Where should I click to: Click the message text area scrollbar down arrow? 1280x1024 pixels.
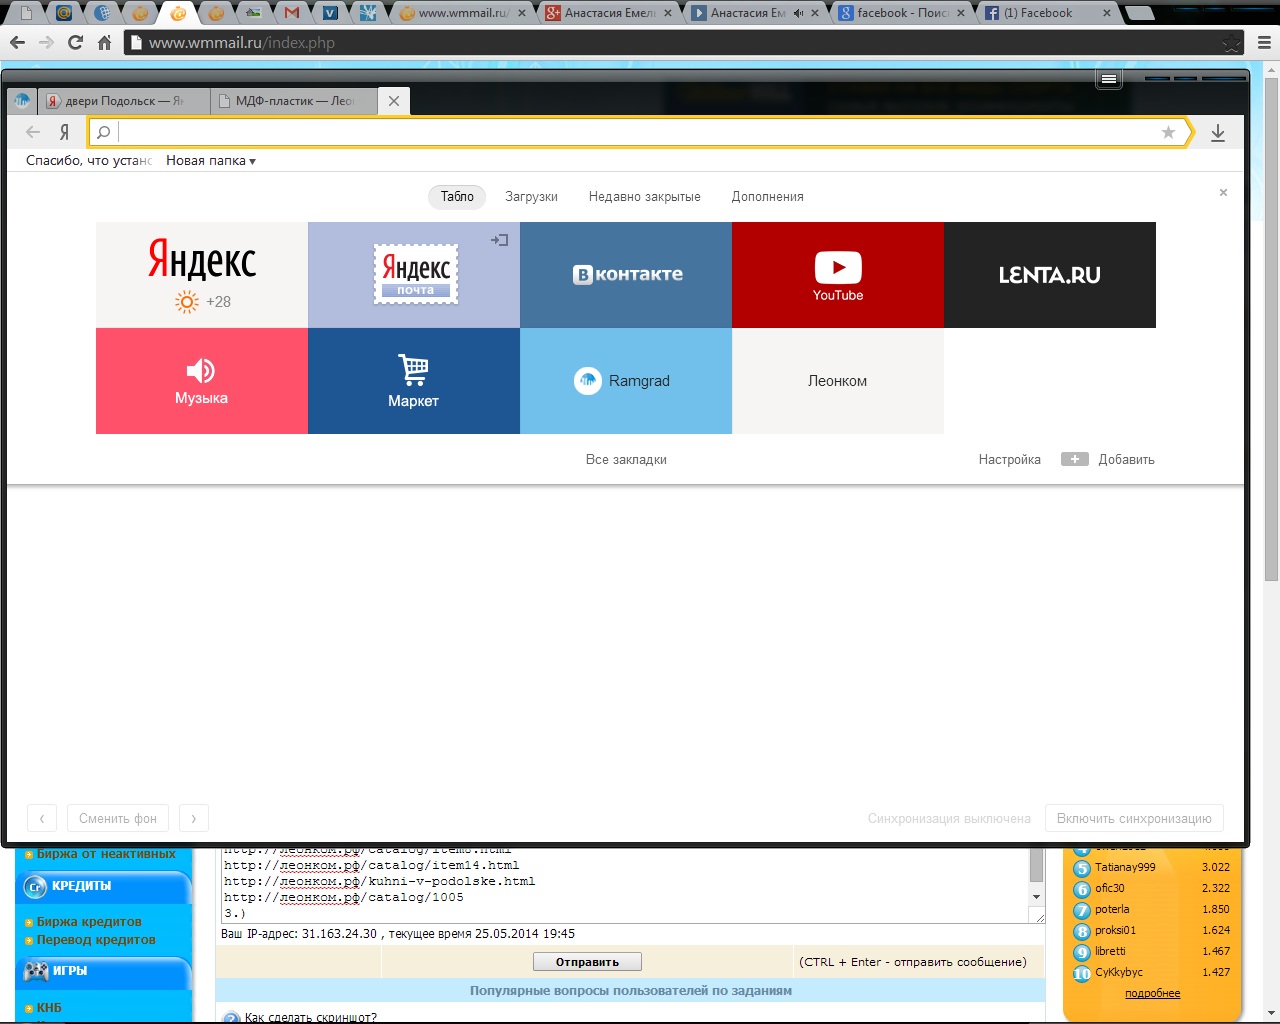pos(1036,897)
